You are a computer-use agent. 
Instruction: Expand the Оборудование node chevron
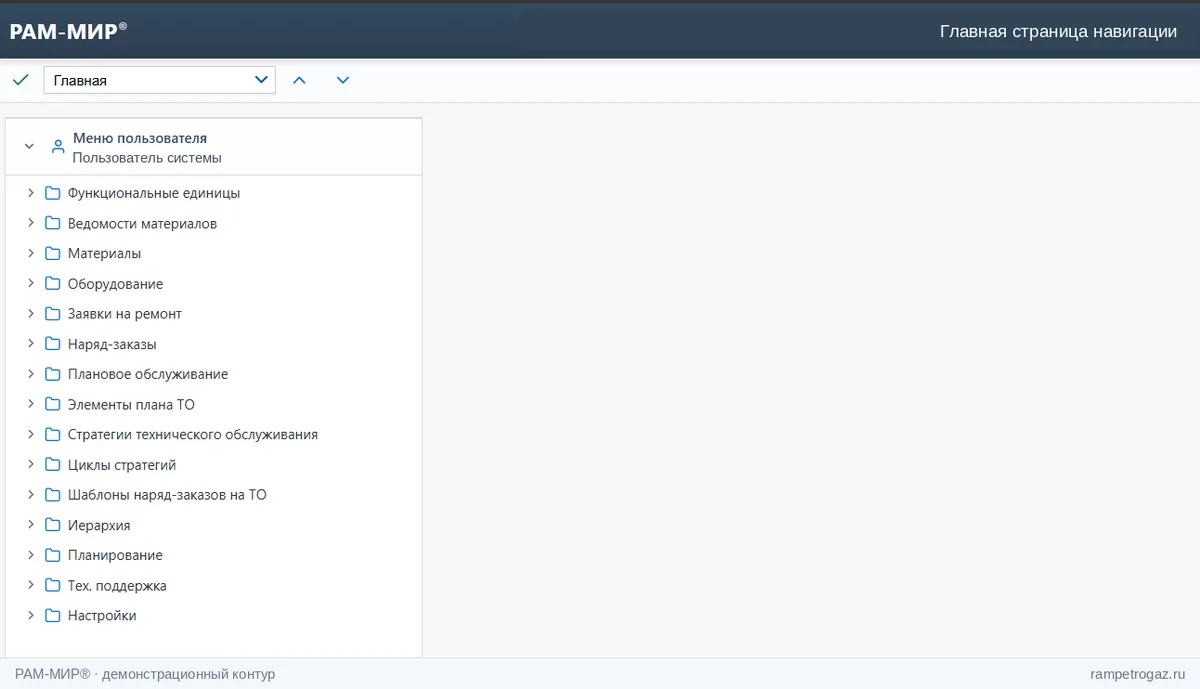click(x=31, y=284)
